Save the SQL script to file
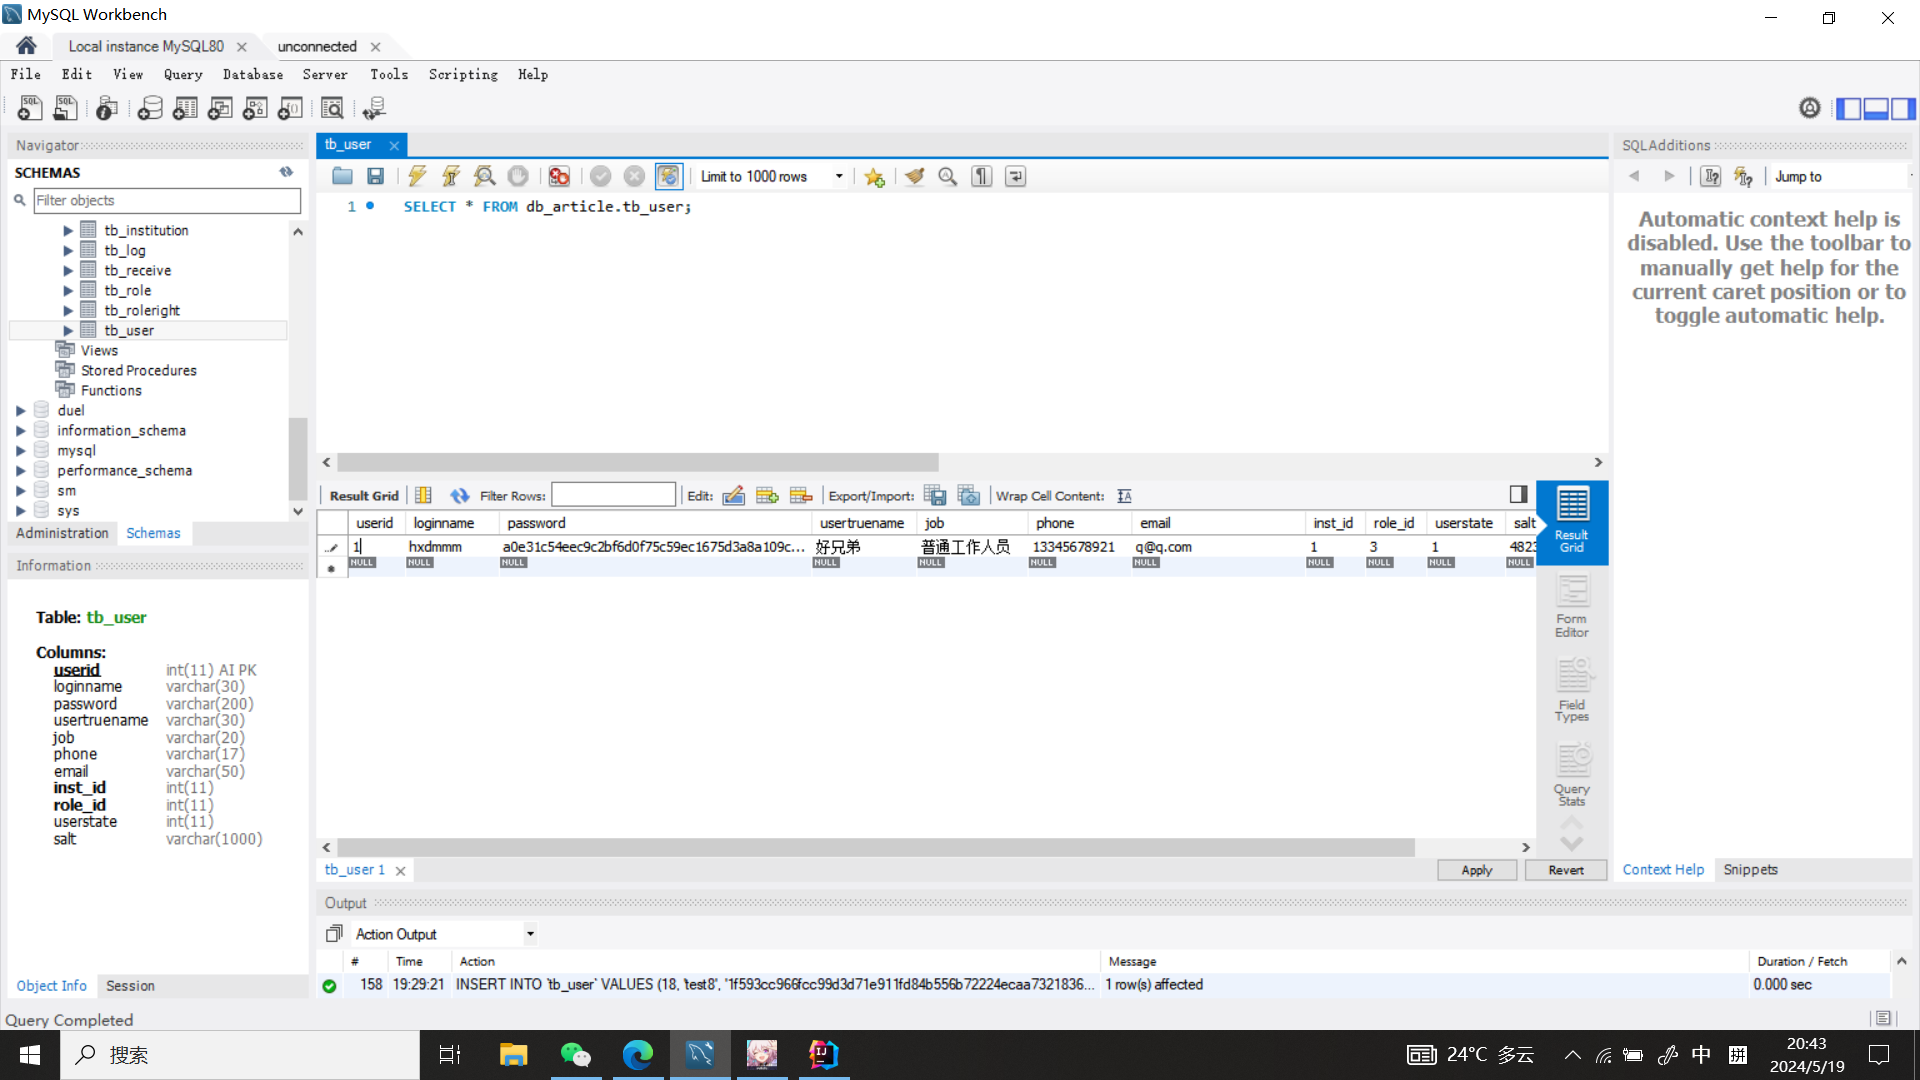This screenshot has width=1920, height=1080. click(376, 177)
